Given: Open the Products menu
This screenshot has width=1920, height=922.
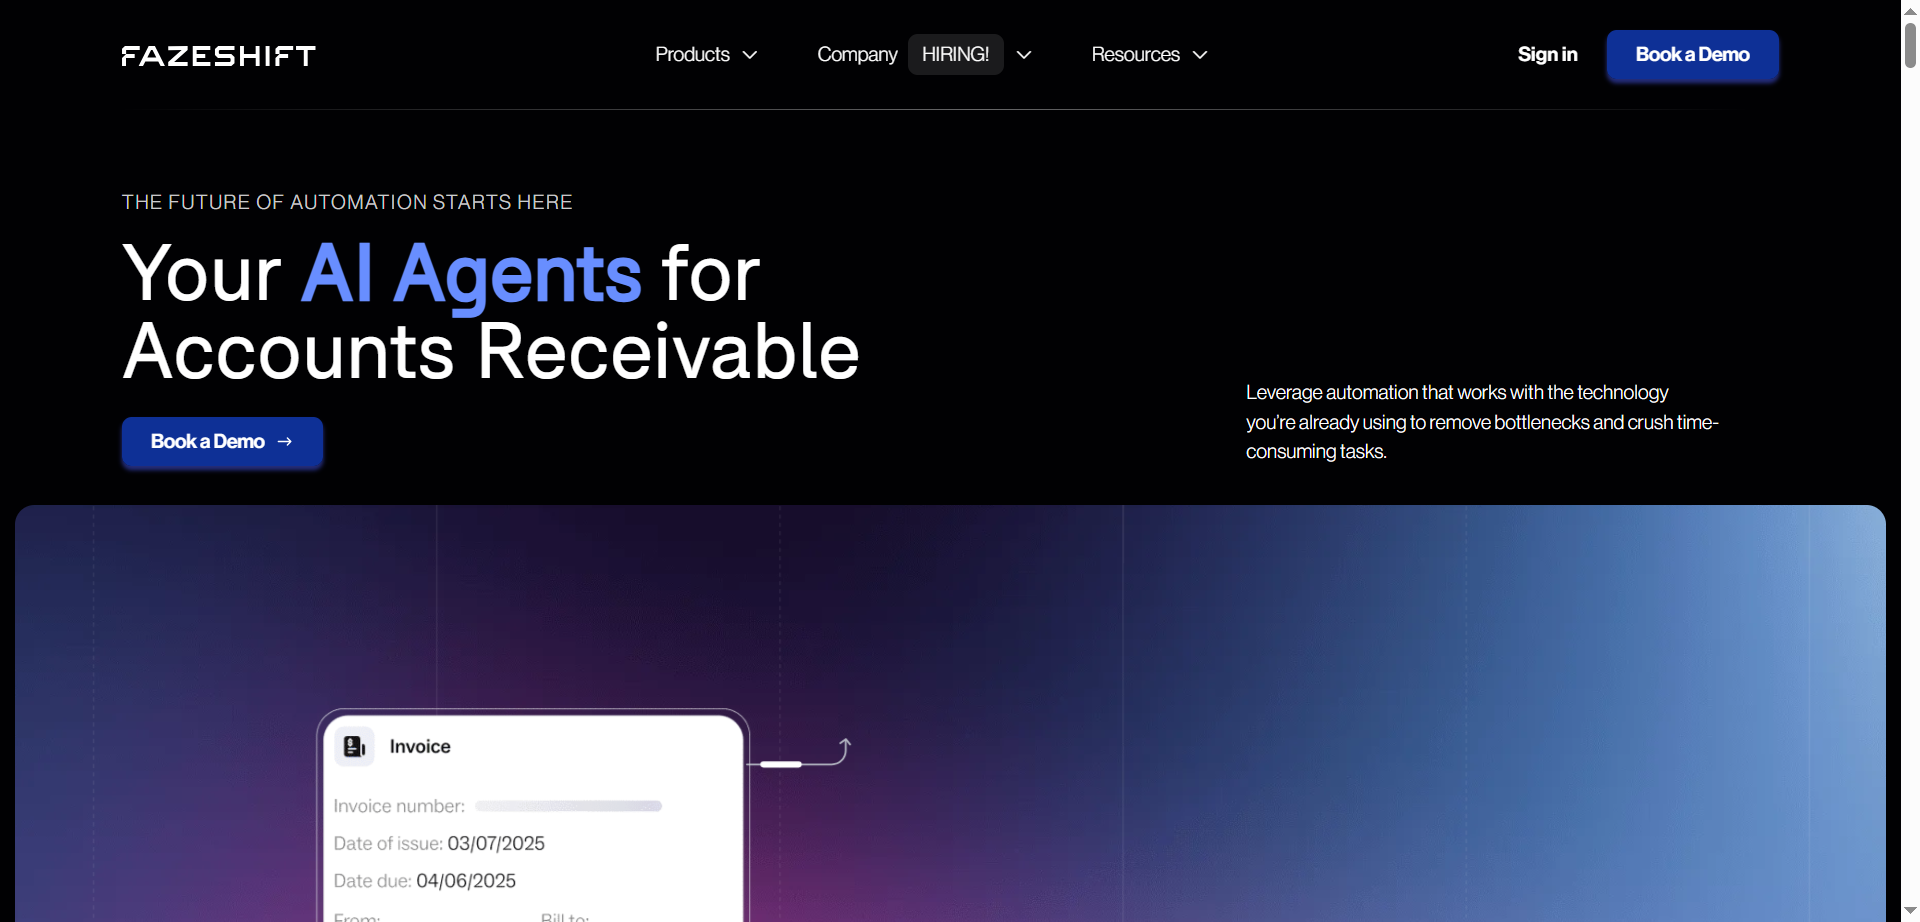Looking at the screenshot, I should pos(692,54).
